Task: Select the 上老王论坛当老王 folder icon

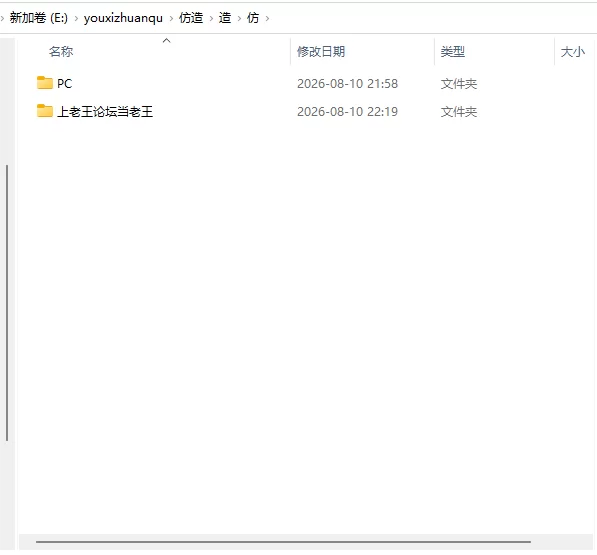Action: (45, 111)
